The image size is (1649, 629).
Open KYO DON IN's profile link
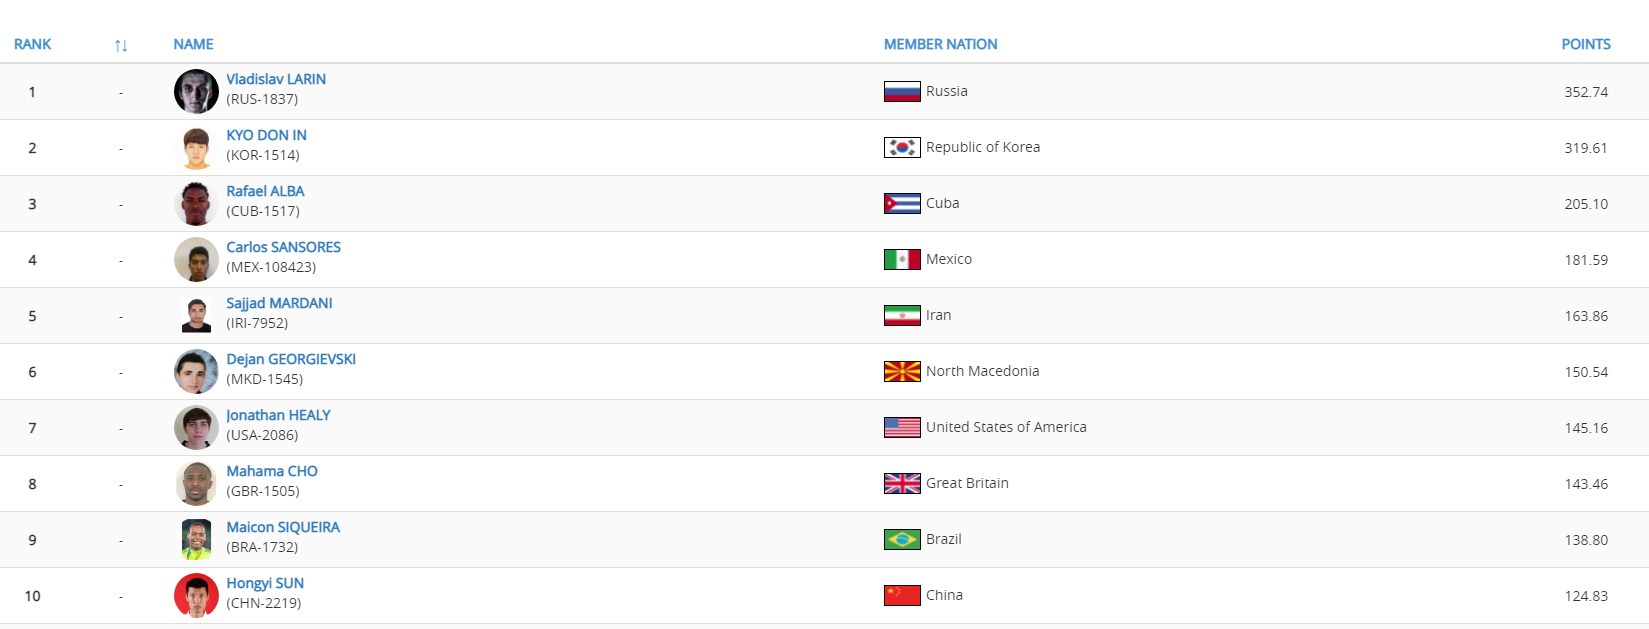[266, 135]
